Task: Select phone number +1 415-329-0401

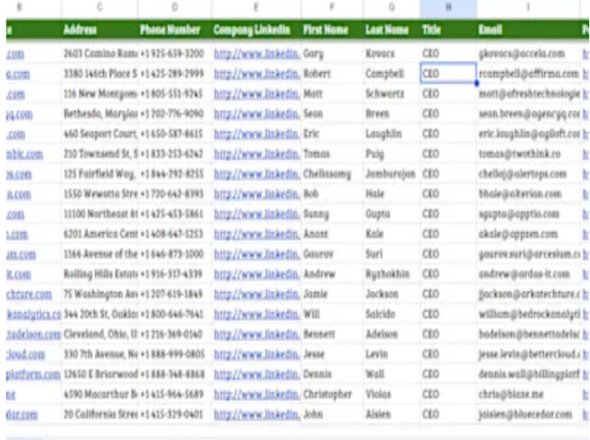Action: (x=172, y=414)
